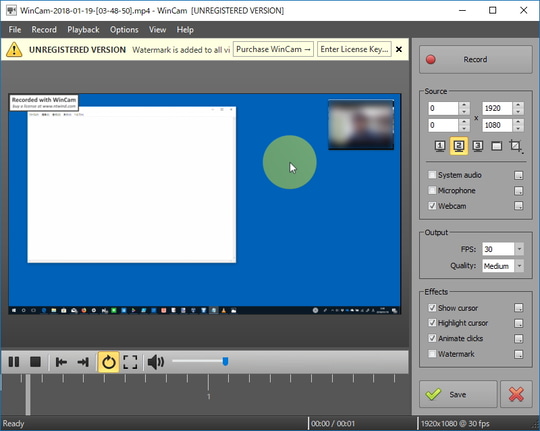
Task: Open the Options menu
Action: [124, 30]
